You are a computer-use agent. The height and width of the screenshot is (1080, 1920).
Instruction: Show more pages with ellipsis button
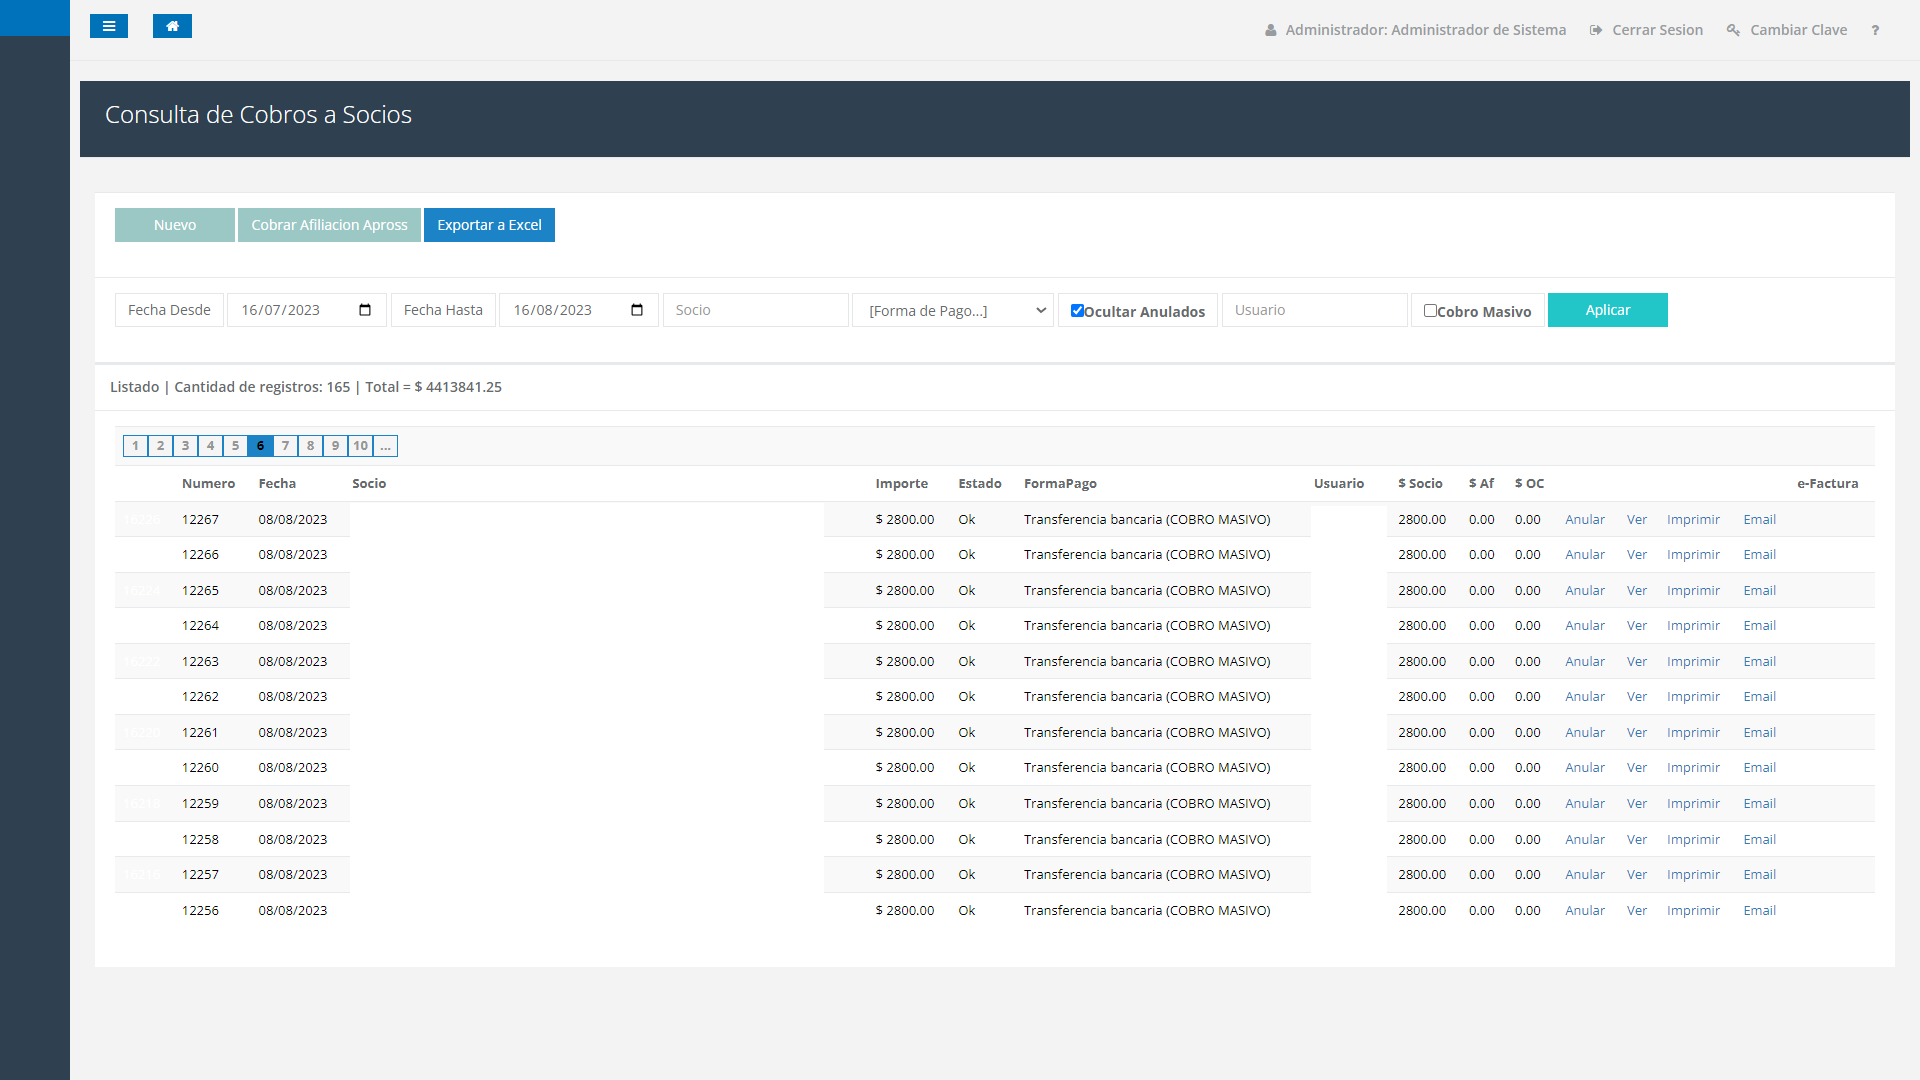385,446
